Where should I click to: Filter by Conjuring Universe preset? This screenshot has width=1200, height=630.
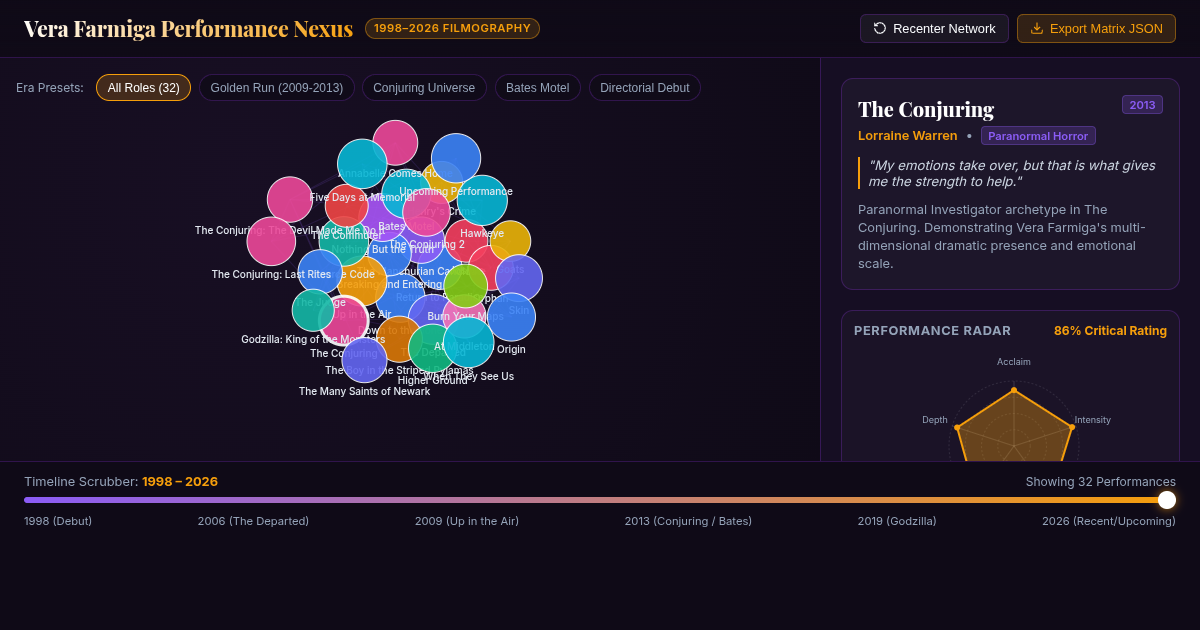tap(424, 88)
